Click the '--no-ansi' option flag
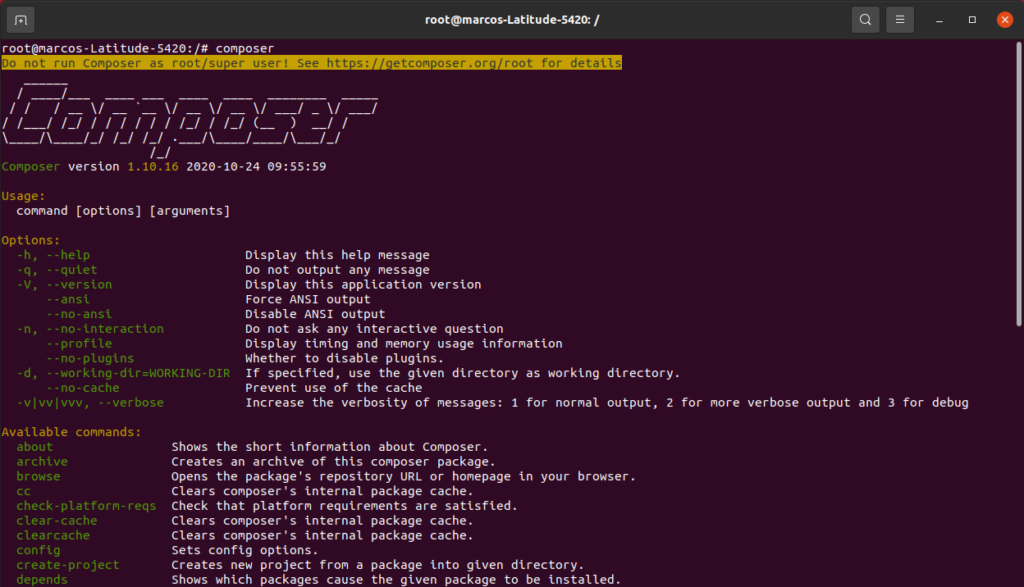This screenshot has width=1024, height=587. (79, 314)
